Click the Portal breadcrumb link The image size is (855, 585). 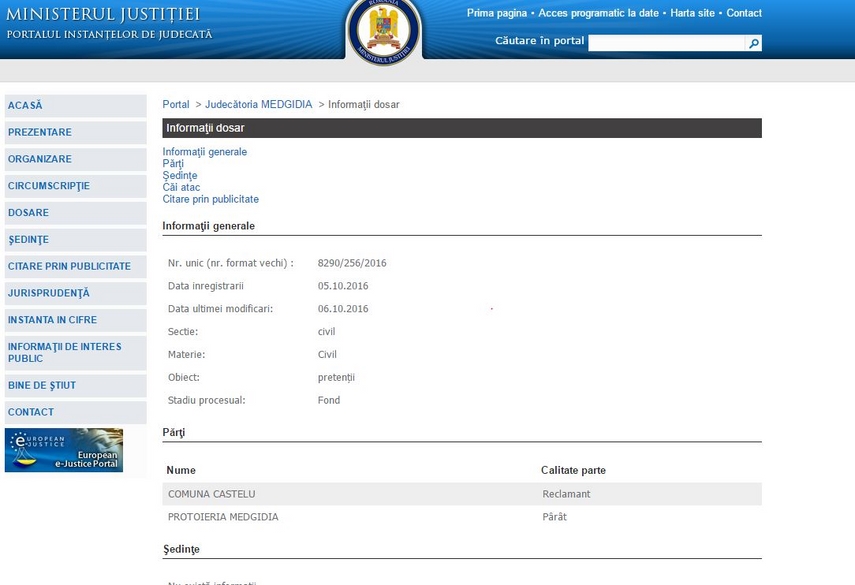click(x=176, y=104)
